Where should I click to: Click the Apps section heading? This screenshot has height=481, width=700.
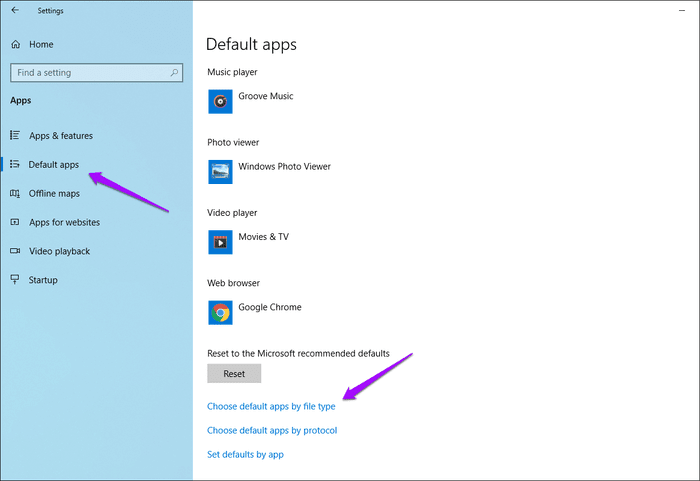21,100
